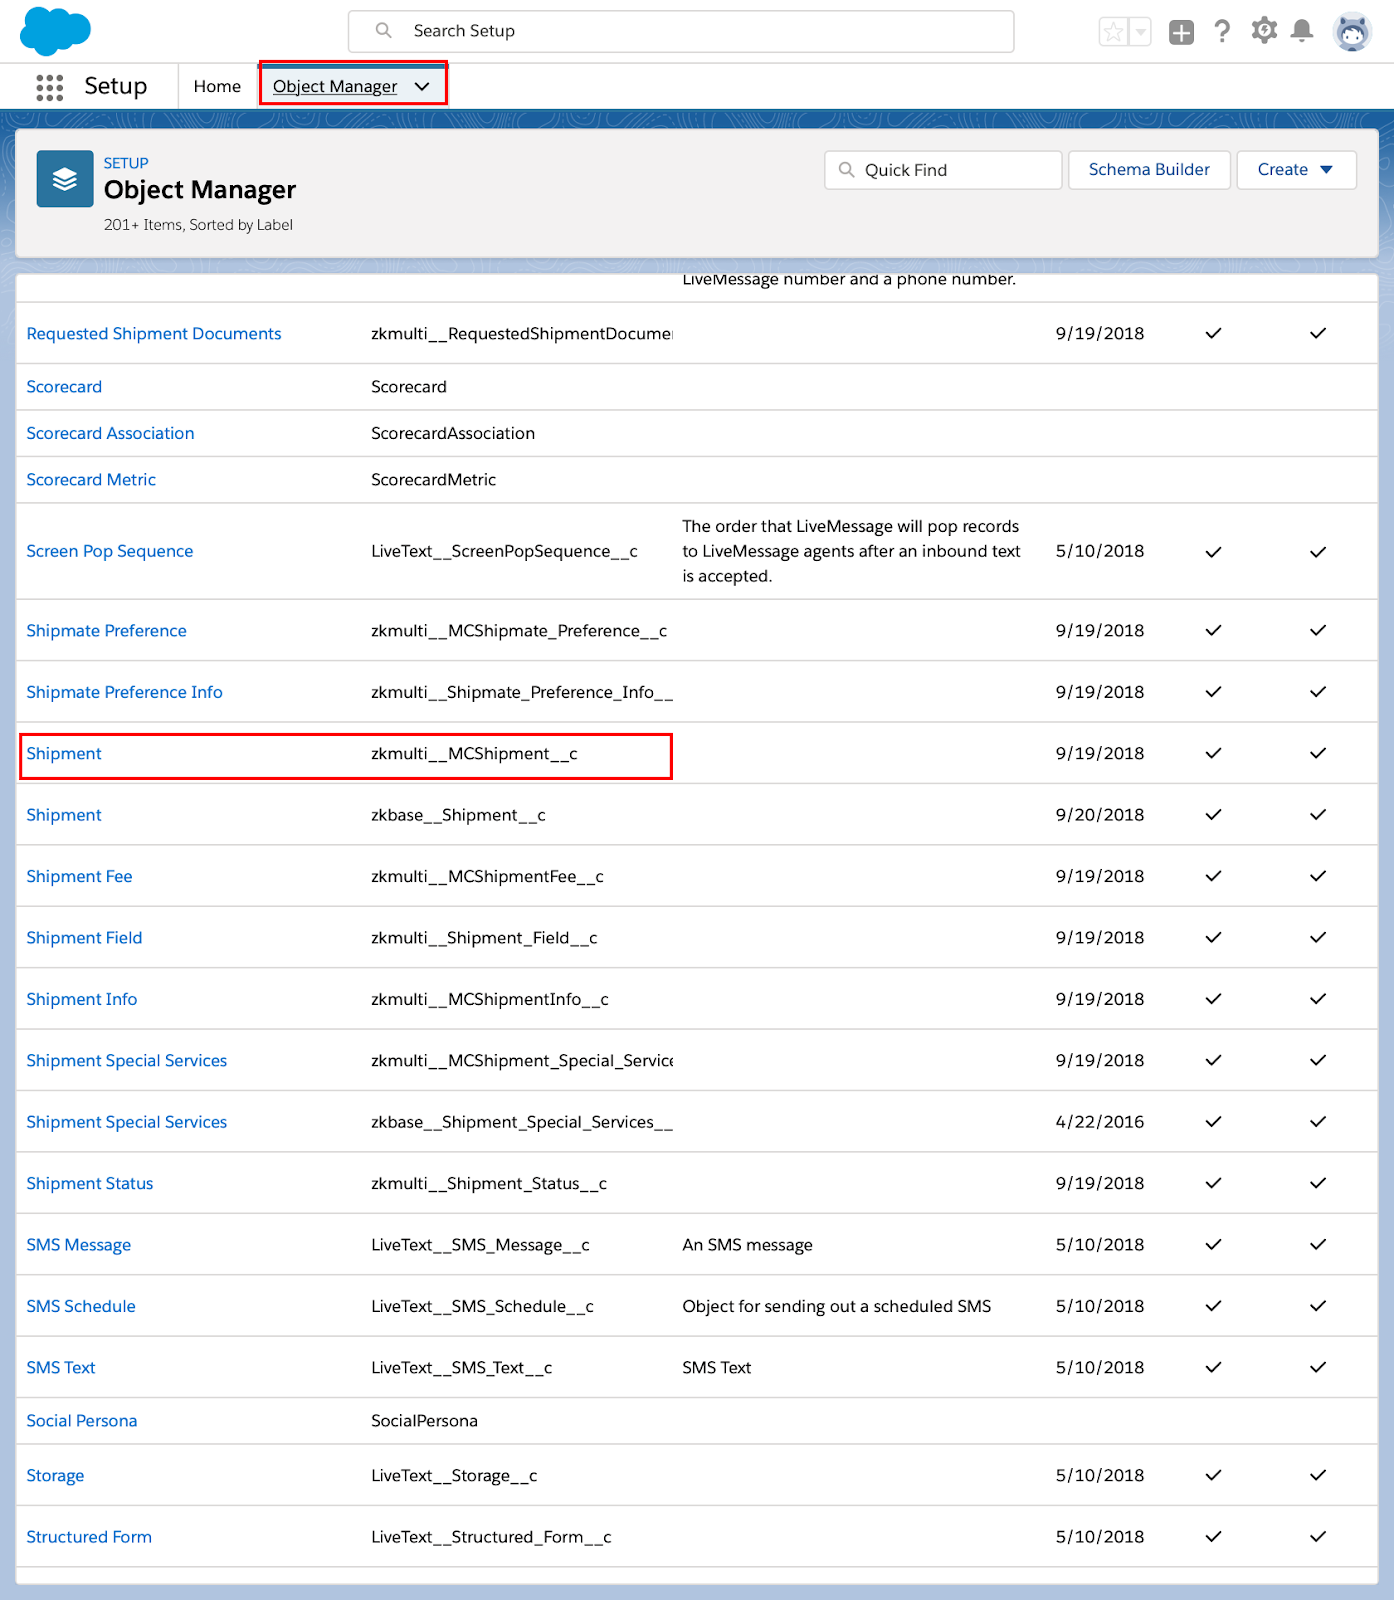Image resolution: width=1394 pixels, height=1600 pixels.
Task: Open the Scorecard object
Action: (x=64, y=387)
